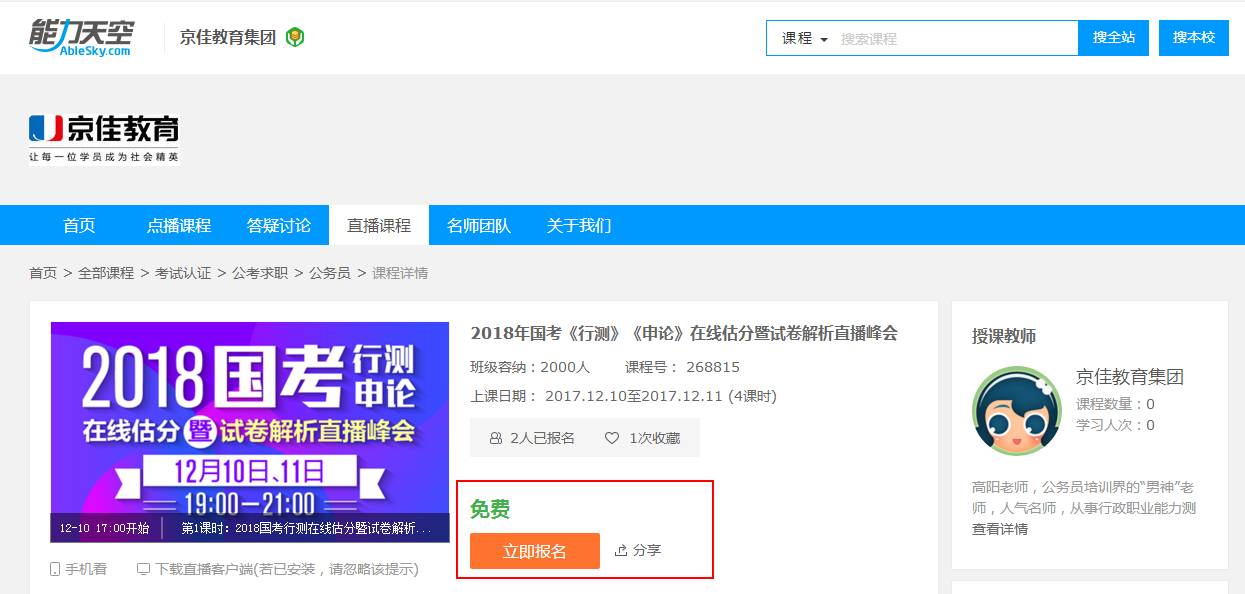Click the 京佳教育集团 header school name
The width and height of the screenshot is (1245, 594).
pos(228,38)
